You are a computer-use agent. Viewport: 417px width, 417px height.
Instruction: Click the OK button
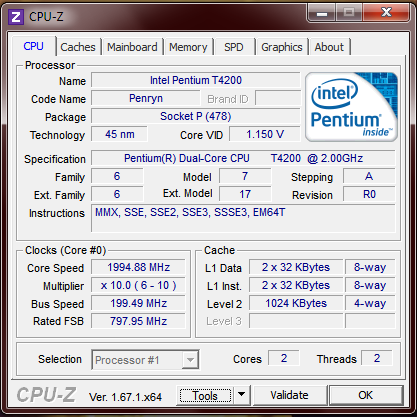366,395
